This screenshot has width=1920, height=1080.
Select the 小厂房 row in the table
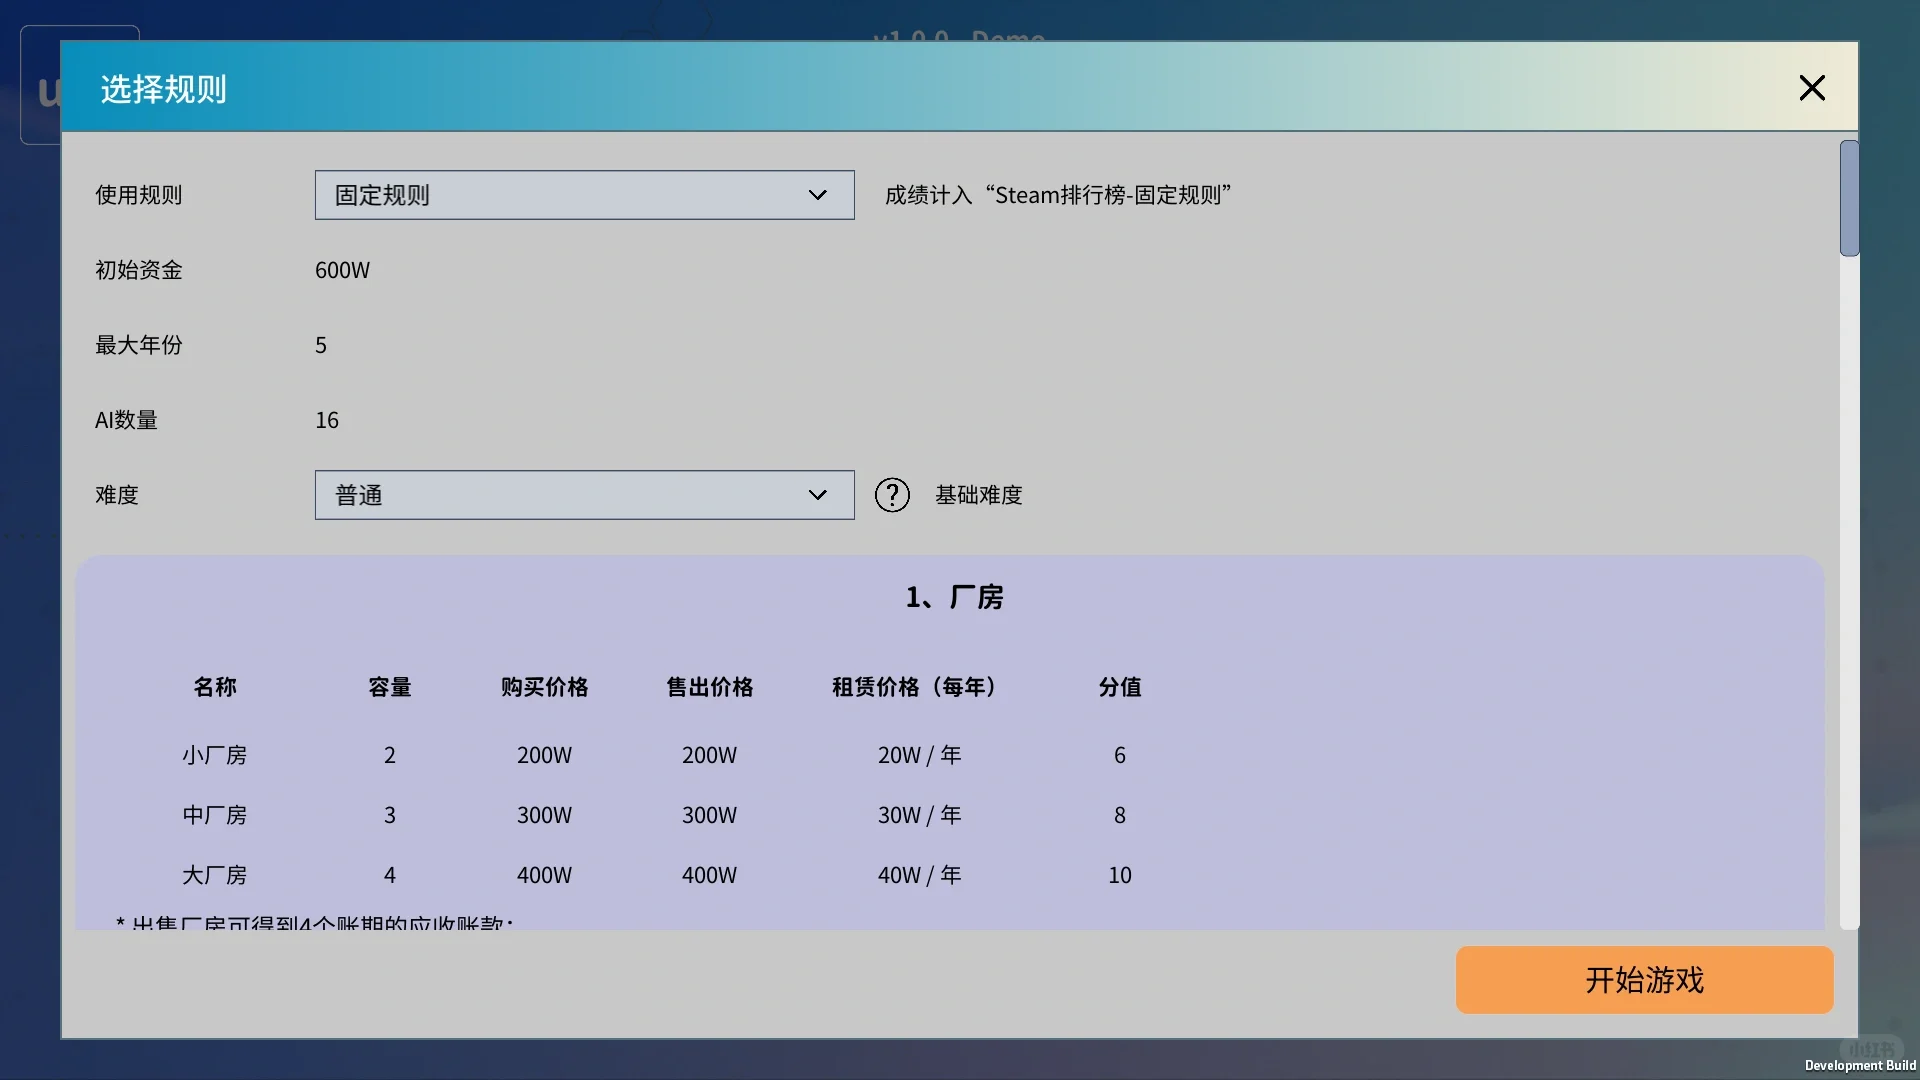click(215, 755)
